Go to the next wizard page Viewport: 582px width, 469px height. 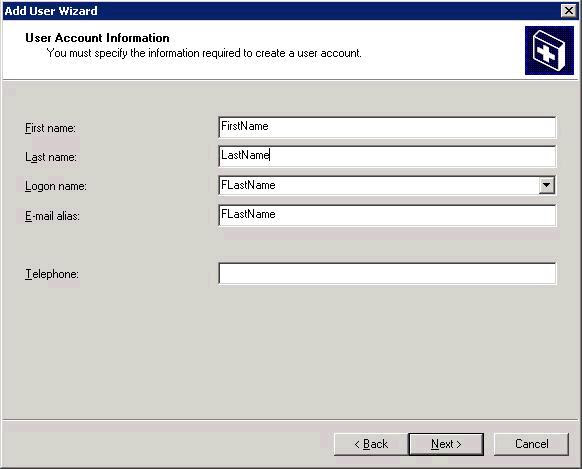[446, 444]
